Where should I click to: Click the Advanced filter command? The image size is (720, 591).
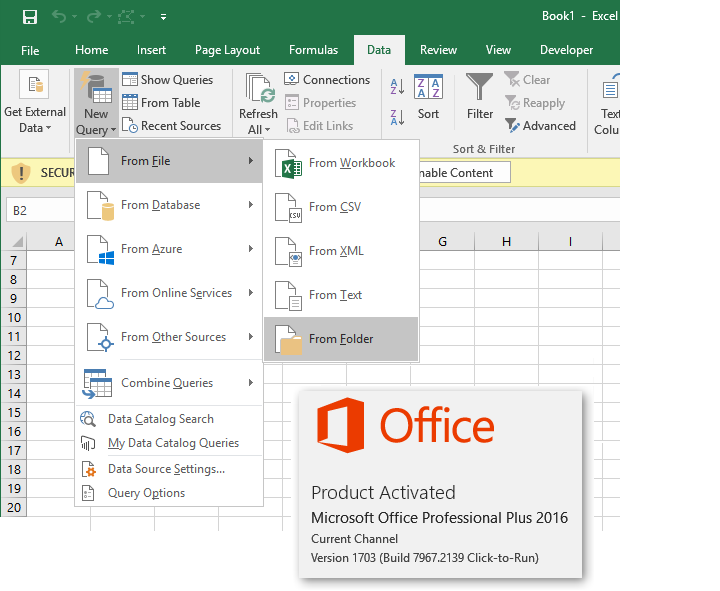point(540,125)
